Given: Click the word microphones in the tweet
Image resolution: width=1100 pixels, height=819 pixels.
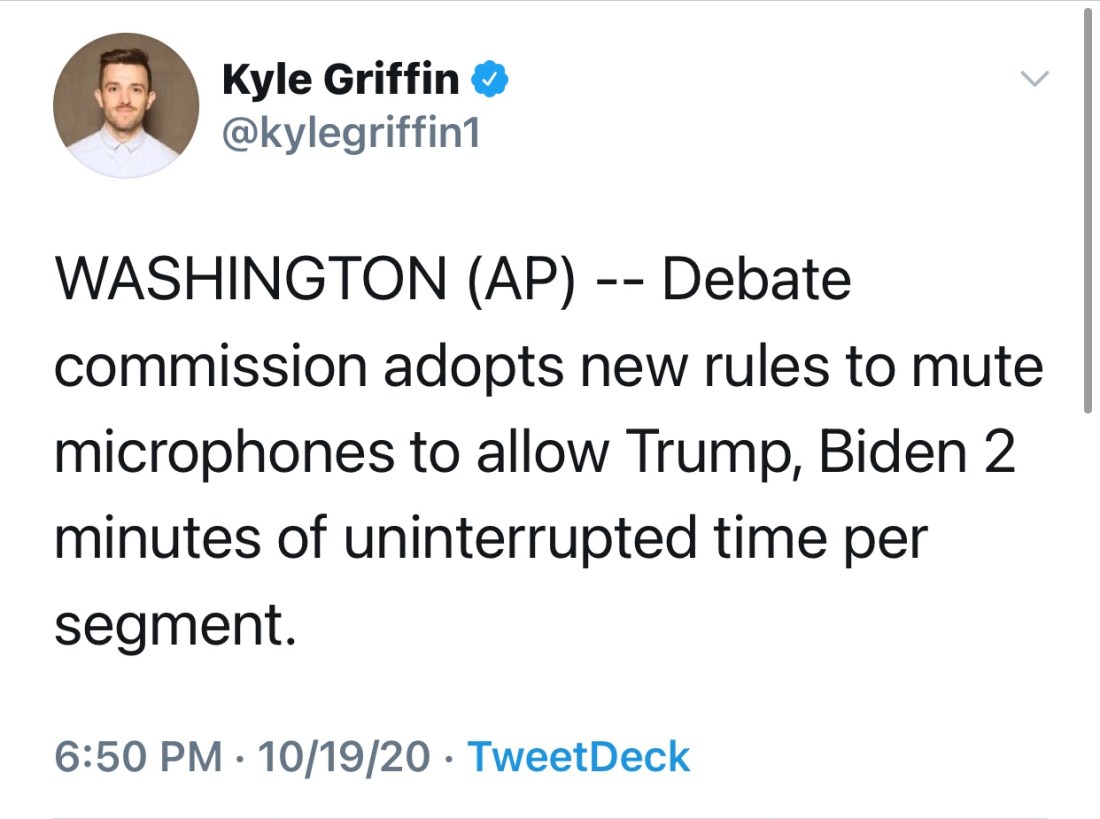Looking at the screenshot, I should (224, 453).
